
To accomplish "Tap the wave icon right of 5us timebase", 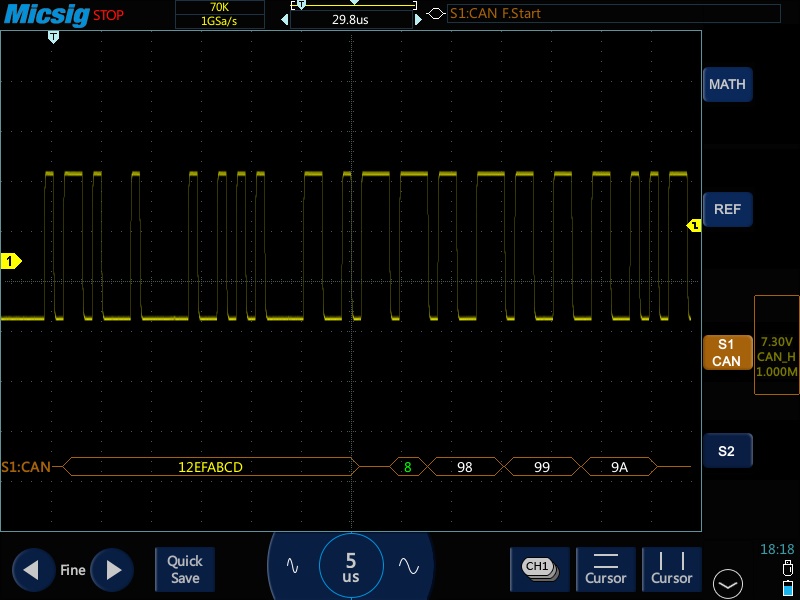I will pos(408,565).
